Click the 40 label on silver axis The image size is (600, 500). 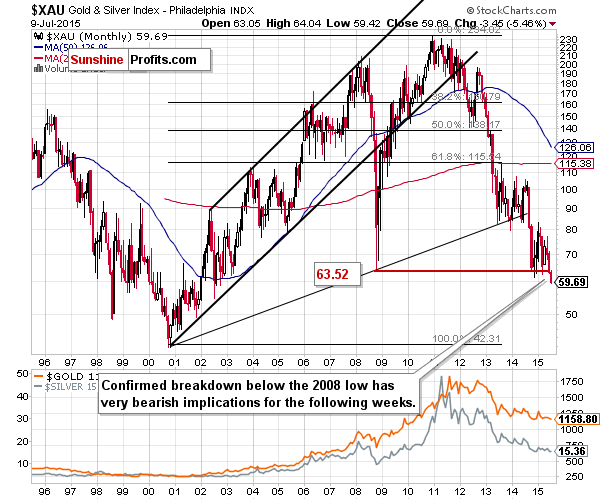coord(23,397)
